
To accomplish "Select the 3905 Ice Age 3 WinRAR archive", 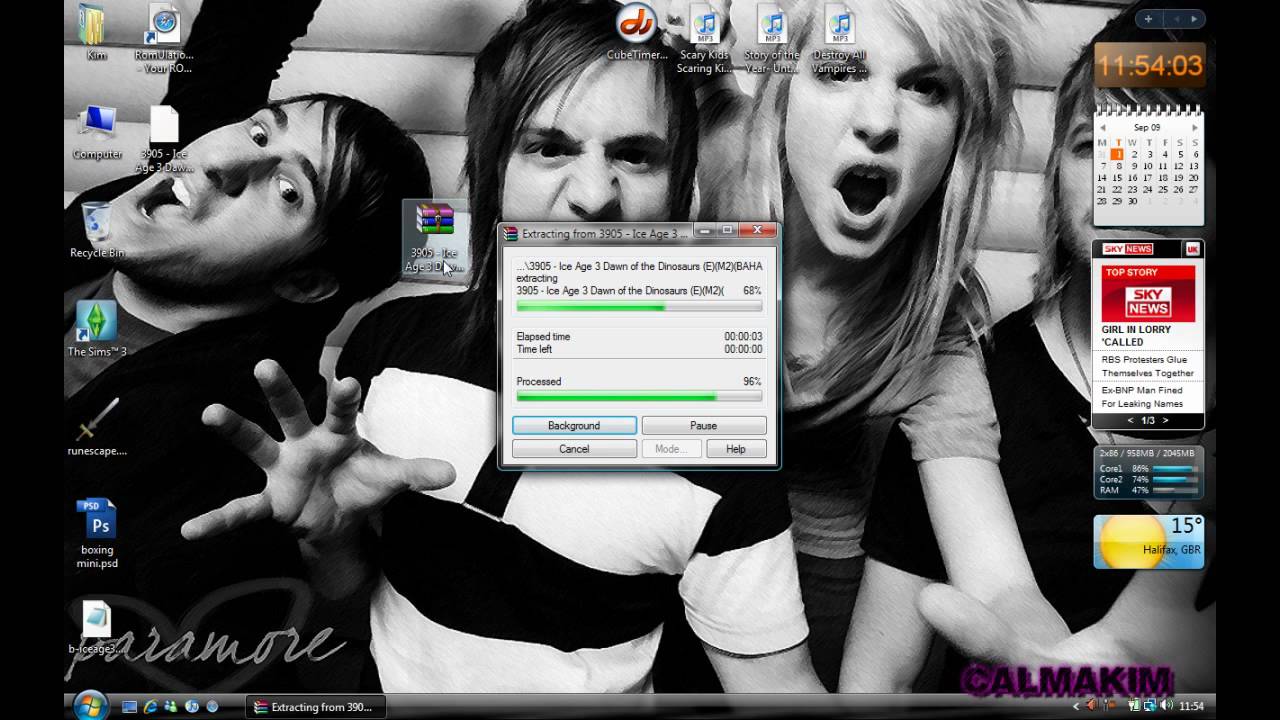I will pos(435,238).
